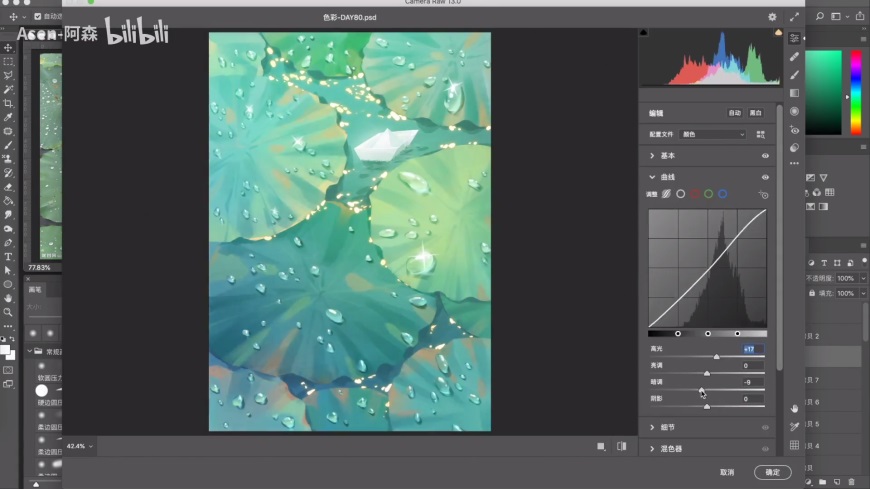Select Camera Raw Hand tool at bottom
The height and width of the screenshot is (489, 870).
(795, 409)
